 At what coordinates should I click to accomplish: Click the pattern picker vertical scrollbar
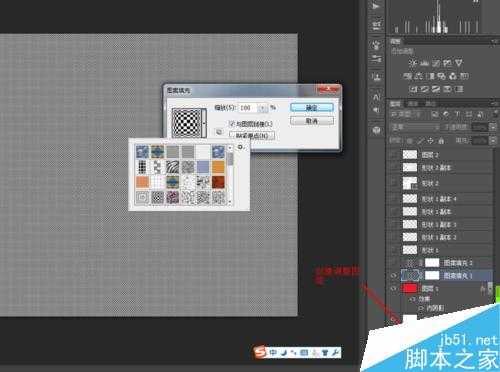(230, 174)
